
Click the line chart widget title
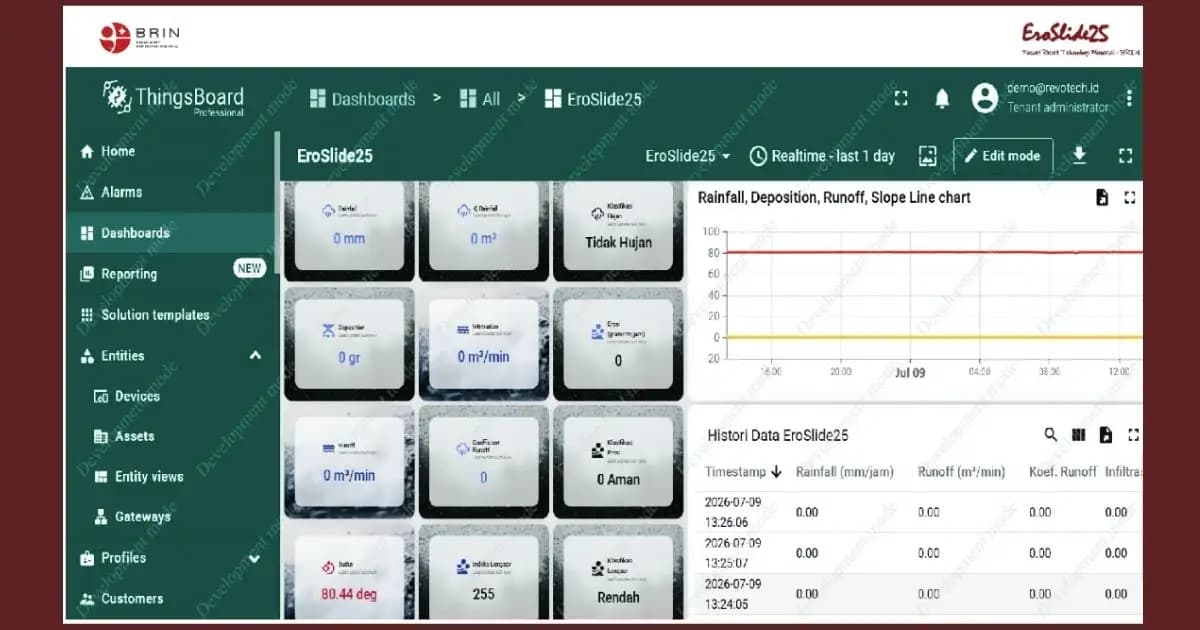pyautogui.click(x=834, y=198)
